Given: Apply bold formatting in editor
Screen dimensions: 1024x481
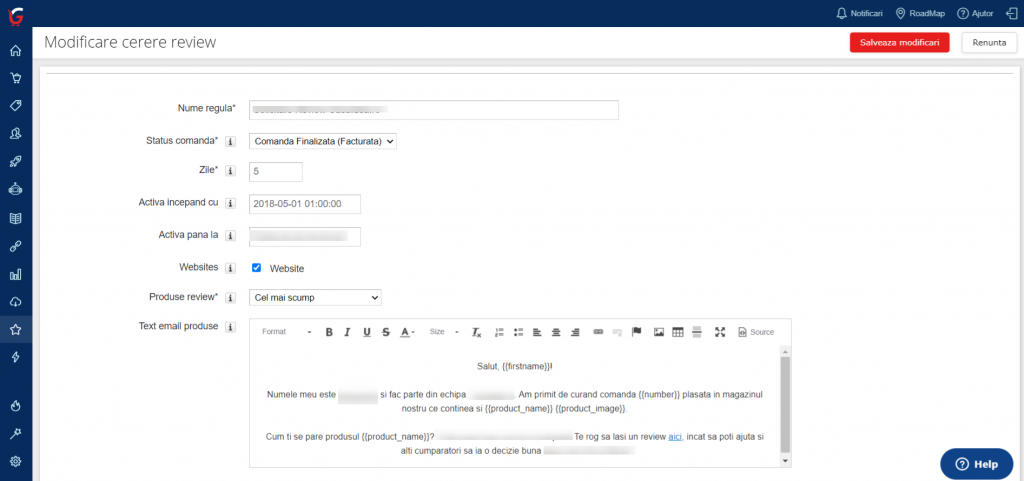Looking at the screenshot, I should (329, 332).
